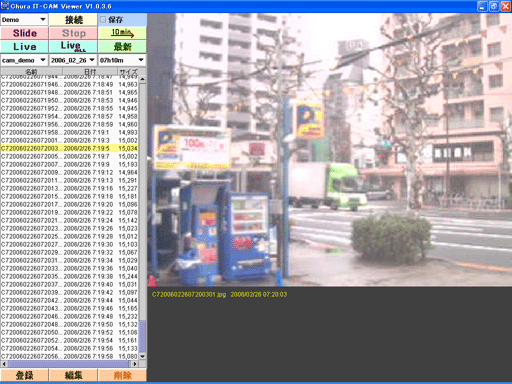Select the highlighted entry at 7:19:5

[x=69, y=148]
